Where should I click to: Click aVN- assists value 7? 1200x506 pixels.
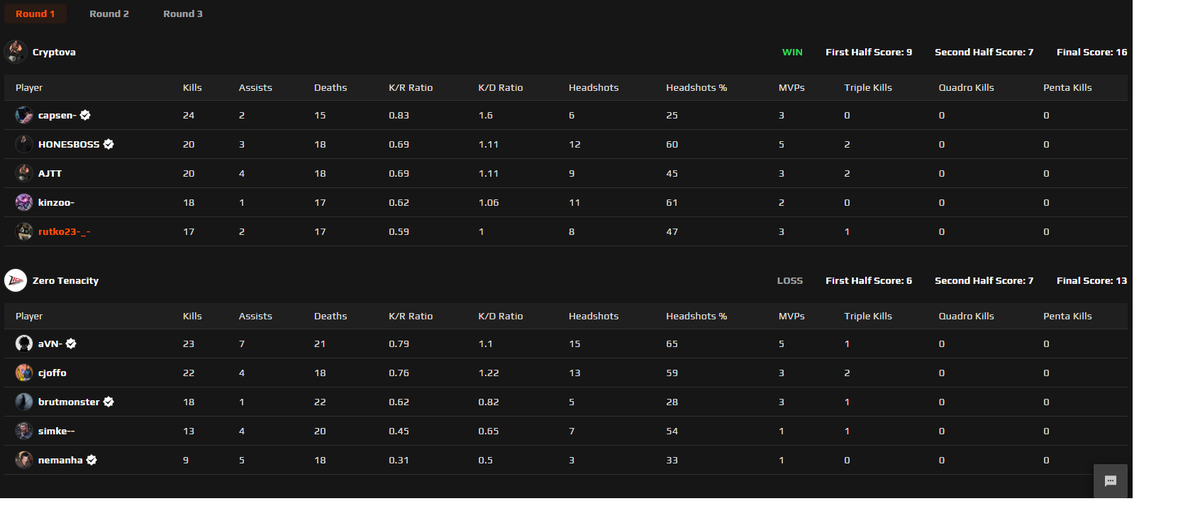[242, 344]
